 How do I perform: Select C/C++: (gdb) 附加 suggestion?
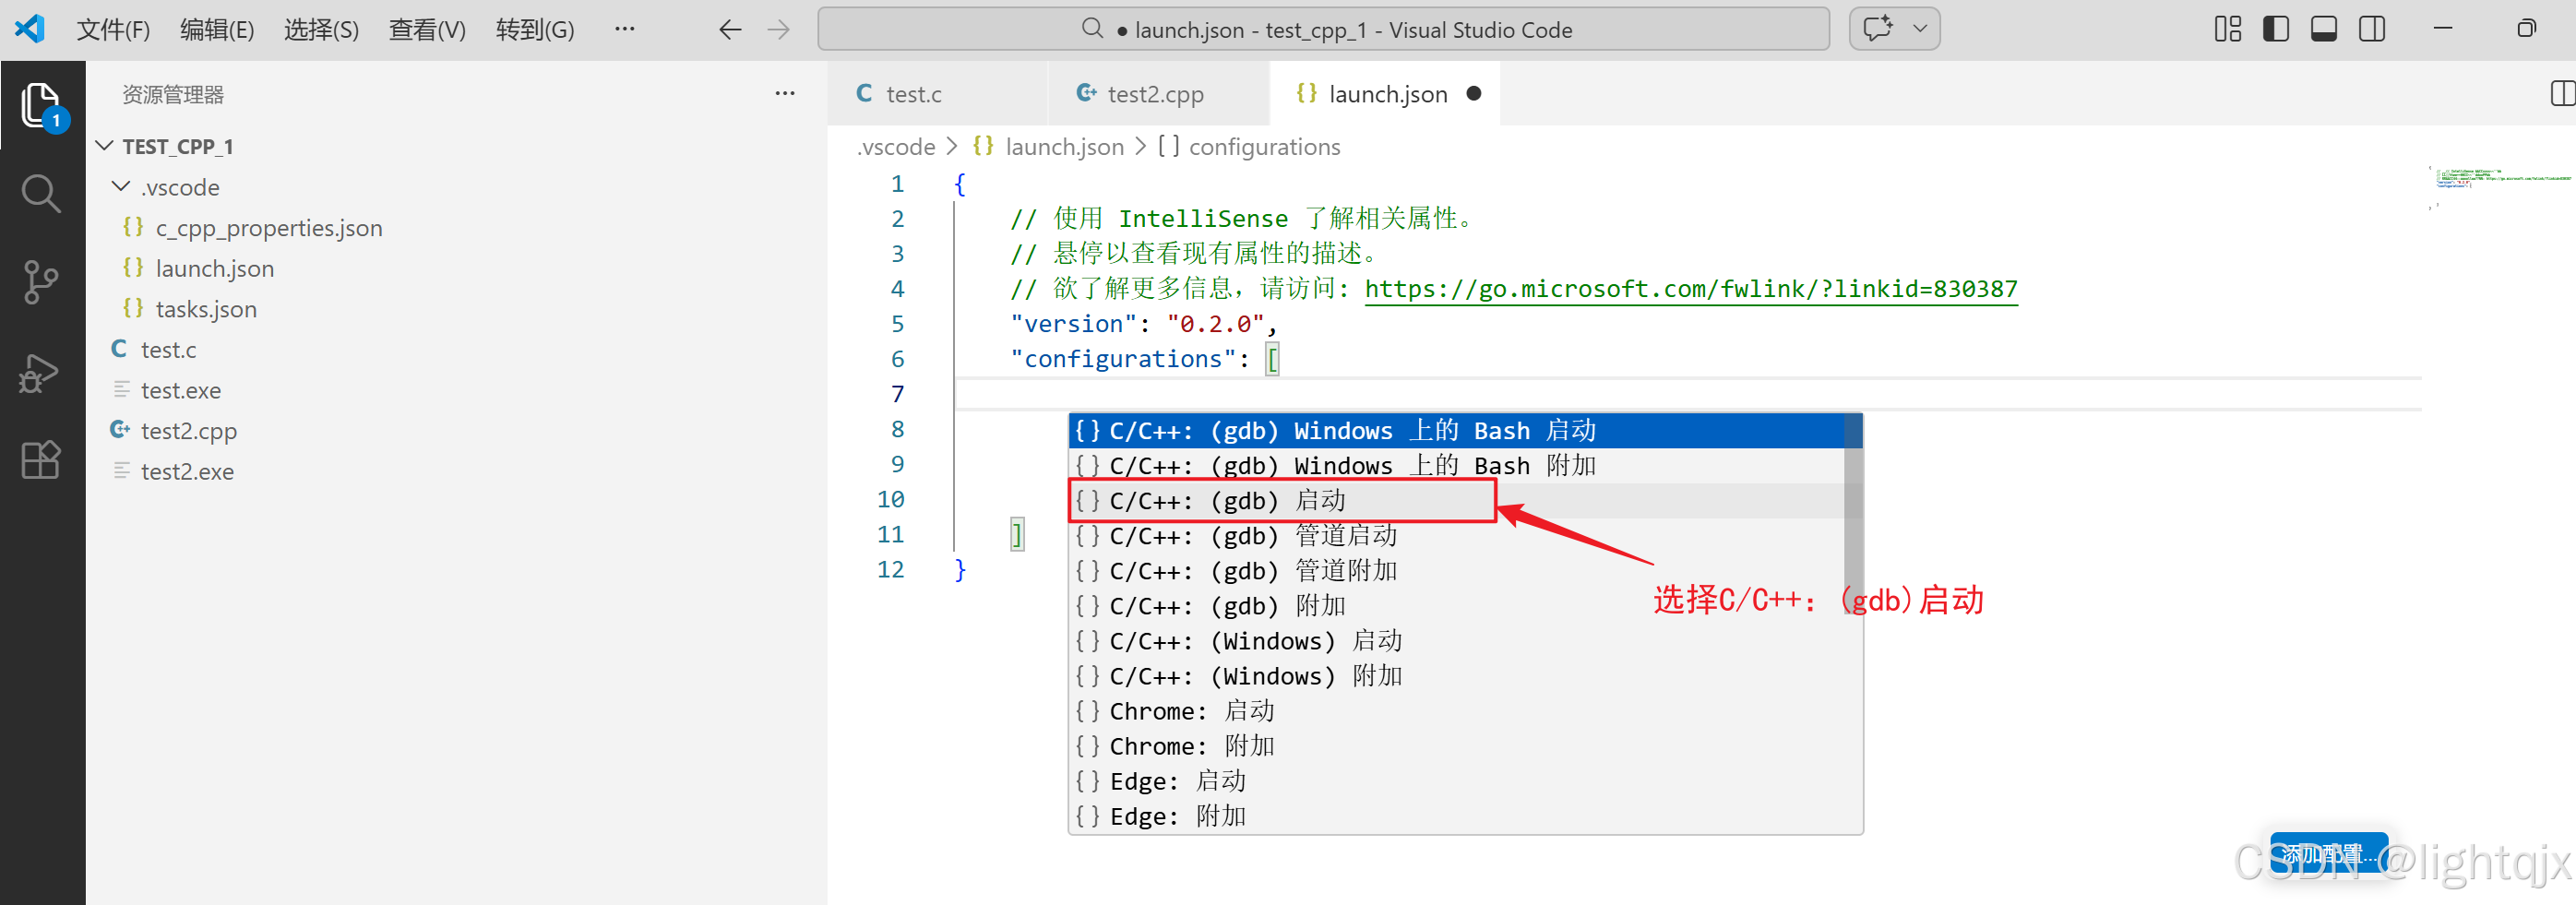tap(1457, 606)
